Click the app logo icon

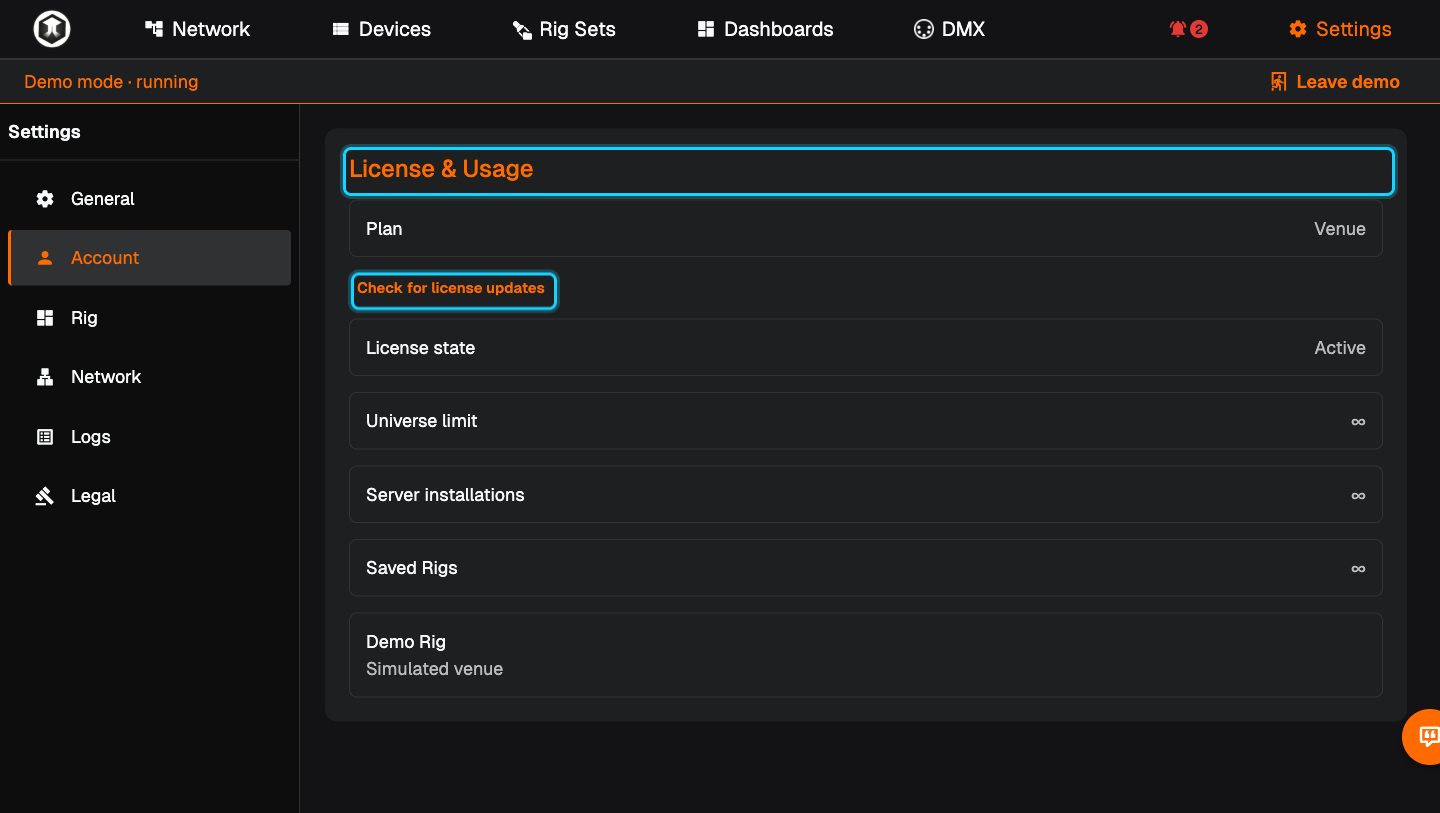tap(52, 29)
